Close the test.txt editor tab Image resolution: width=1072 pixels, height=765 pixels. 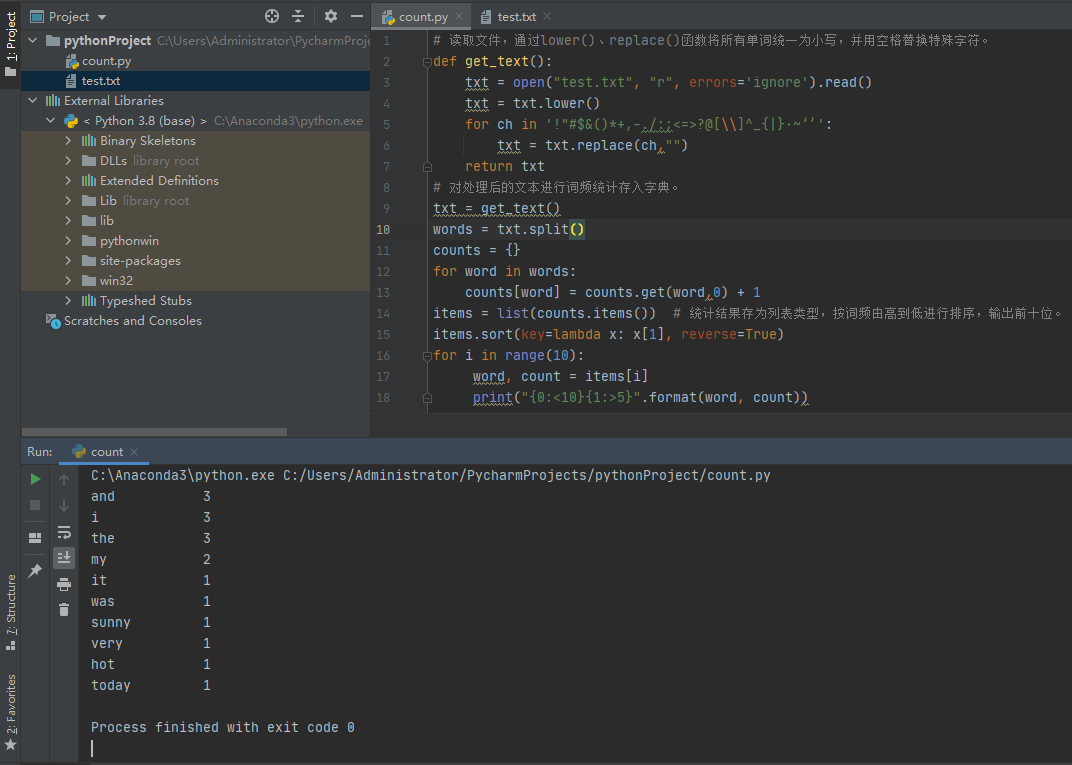(547, 16)
